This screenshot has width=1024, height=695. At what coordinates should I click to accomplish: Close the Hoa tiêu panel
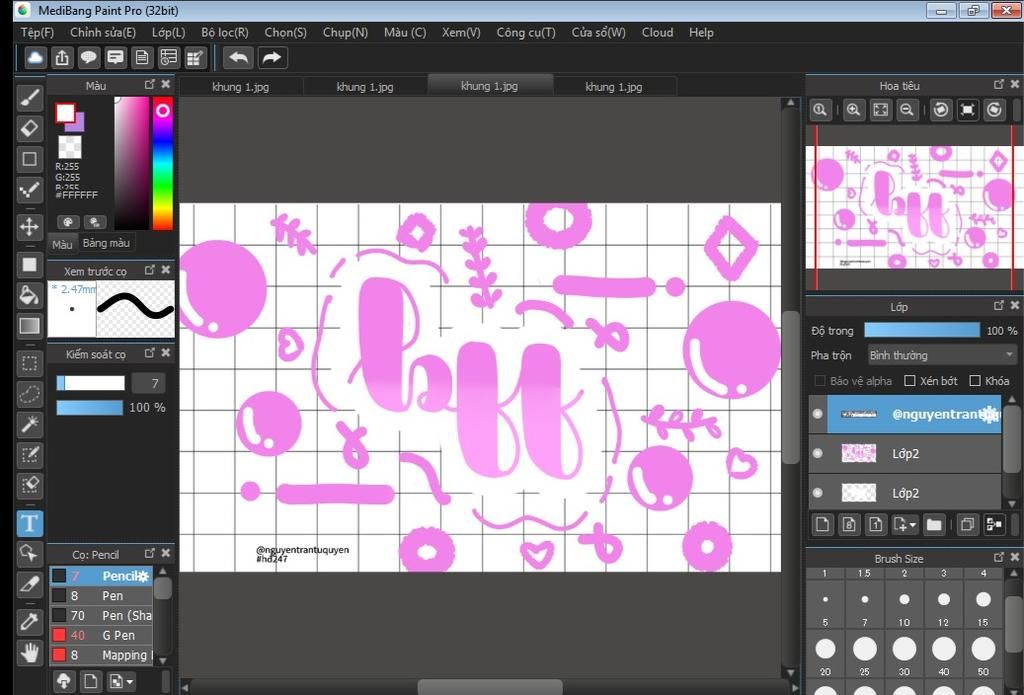click(x=1014, y=84)
